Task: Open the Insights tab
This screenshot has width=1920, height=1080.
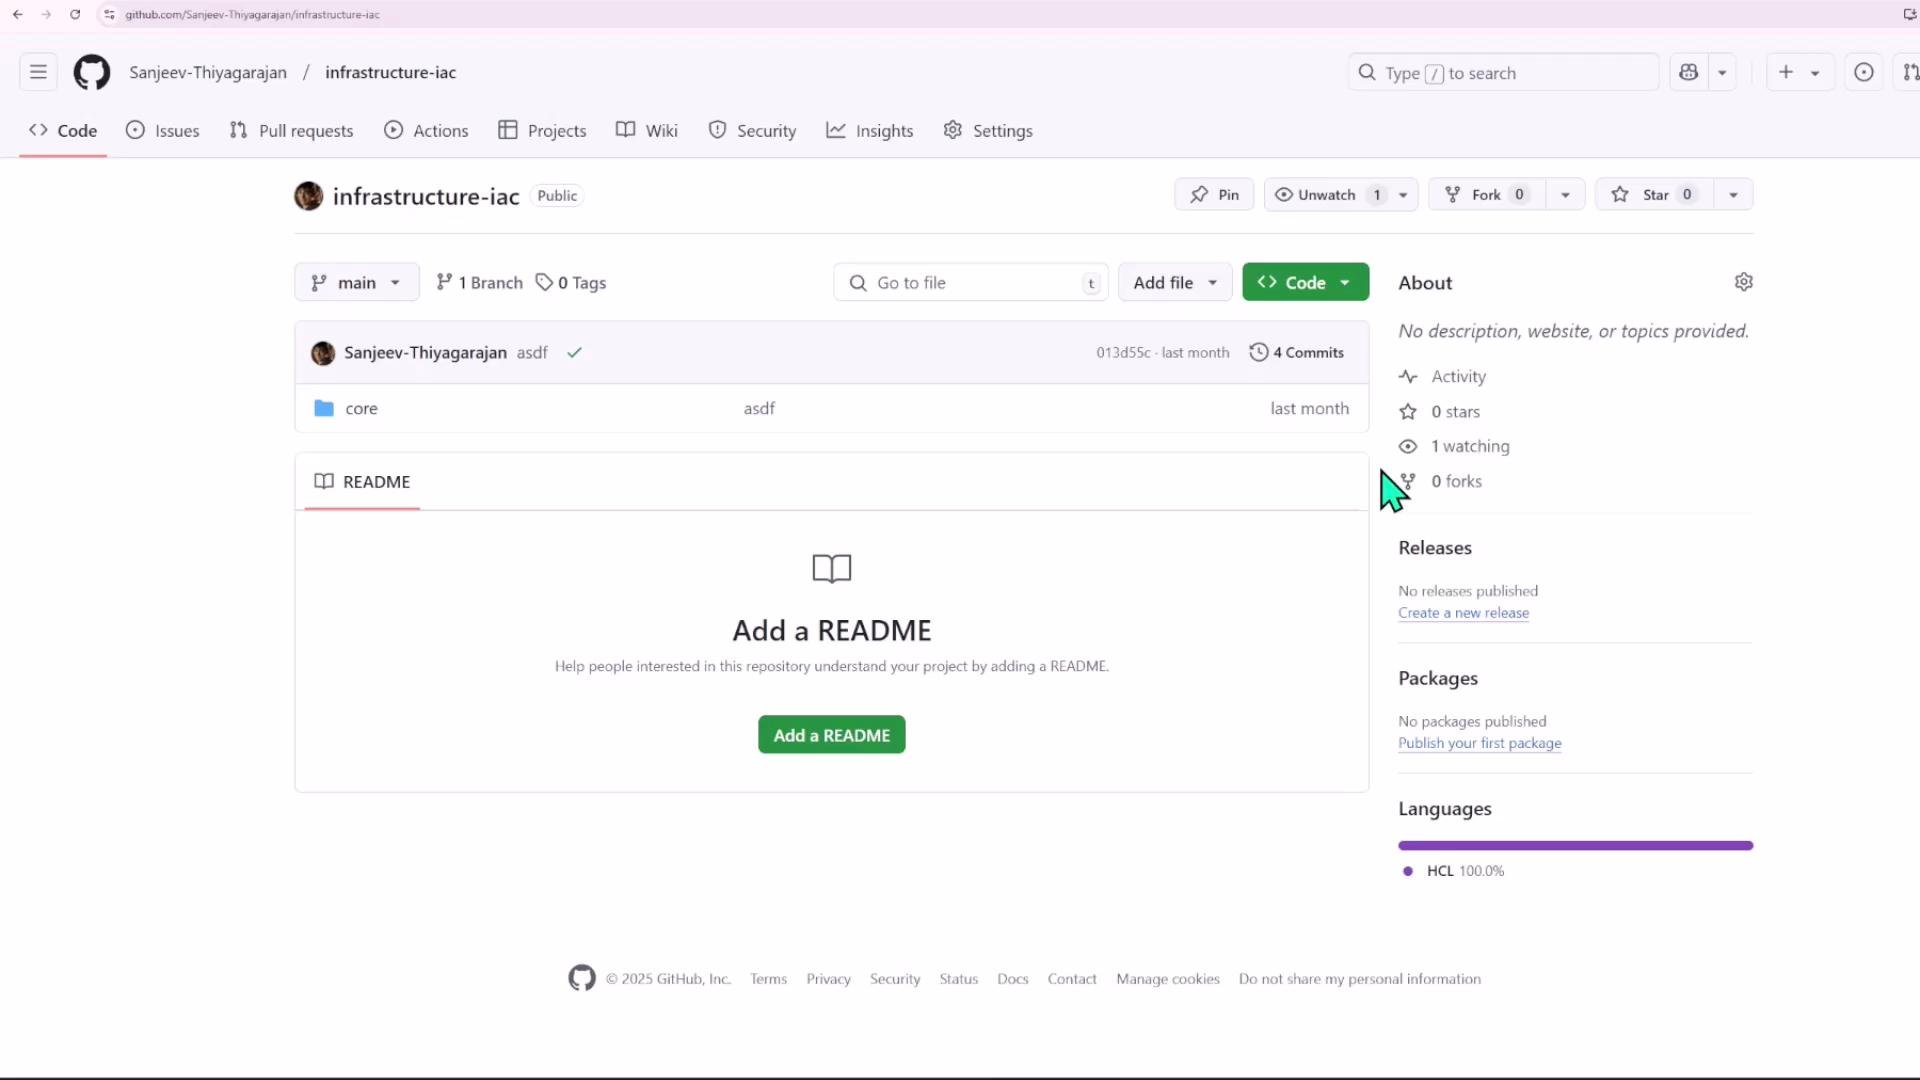Action: point(870,131)
